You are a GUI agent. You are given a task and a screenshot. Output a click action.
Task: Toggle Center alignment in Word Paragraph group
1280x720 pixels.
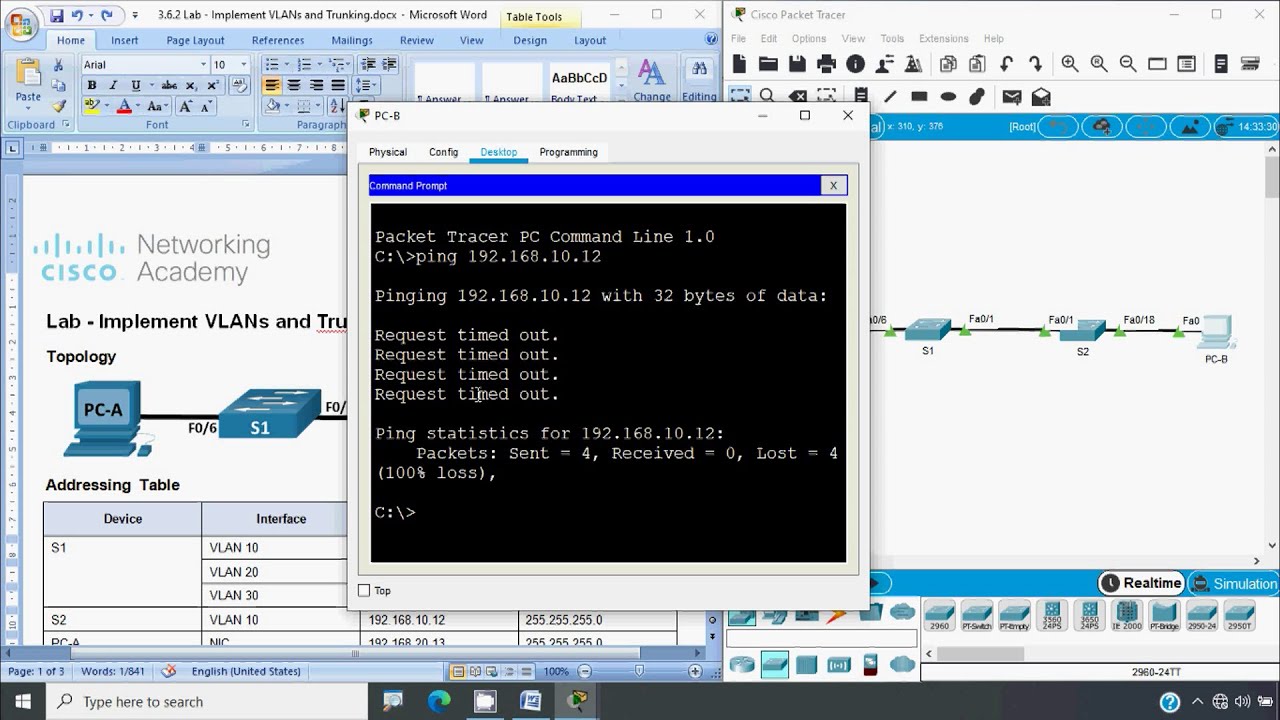click(x=294, y=85)
